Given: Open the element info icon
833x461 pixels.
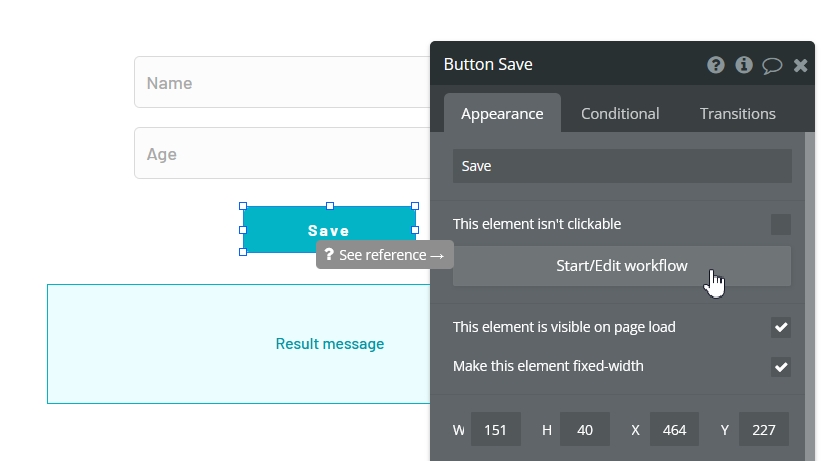Looking at the screenshot, I should coord(743,65).
